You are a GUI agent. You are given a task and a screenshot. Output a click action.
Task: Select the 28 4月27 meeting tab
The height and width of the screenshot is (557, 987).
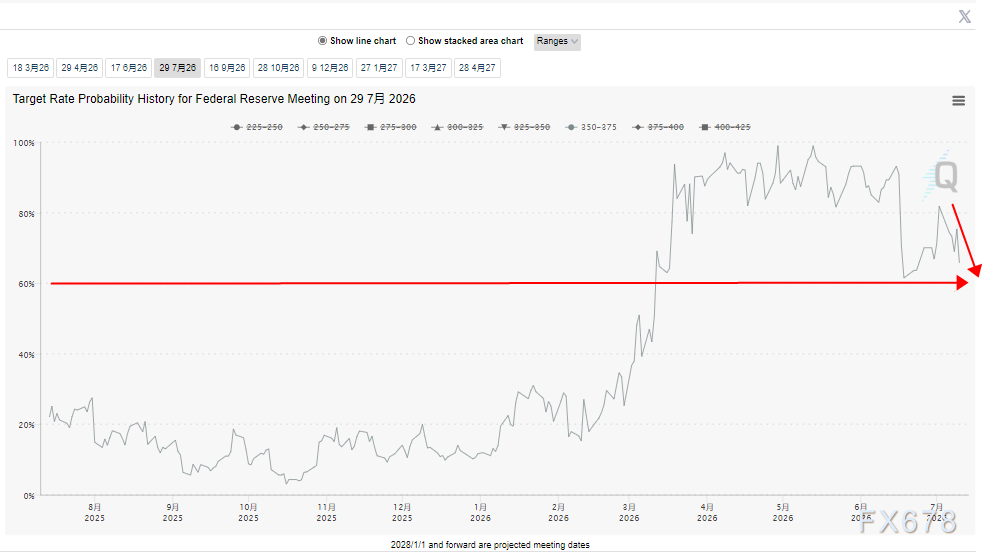click(477, 68)
